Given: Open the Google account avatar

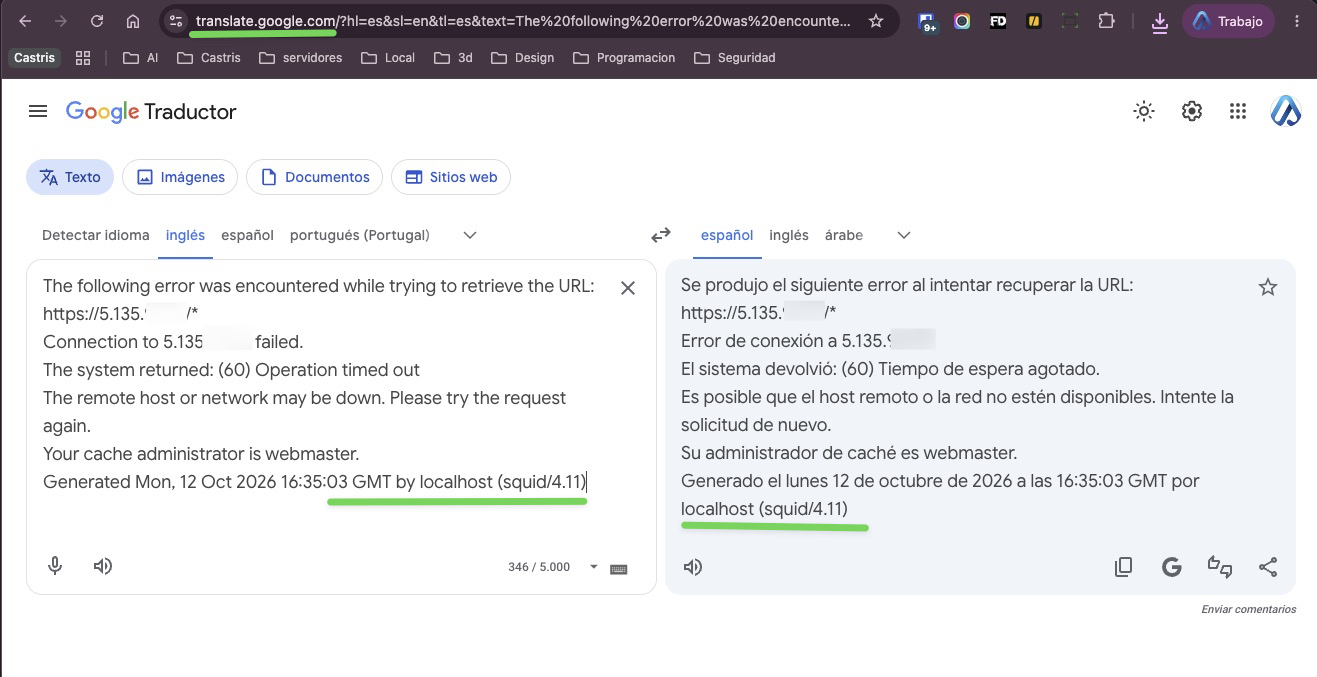Looking at the screenshot, I should click(x=1286, y=112).
